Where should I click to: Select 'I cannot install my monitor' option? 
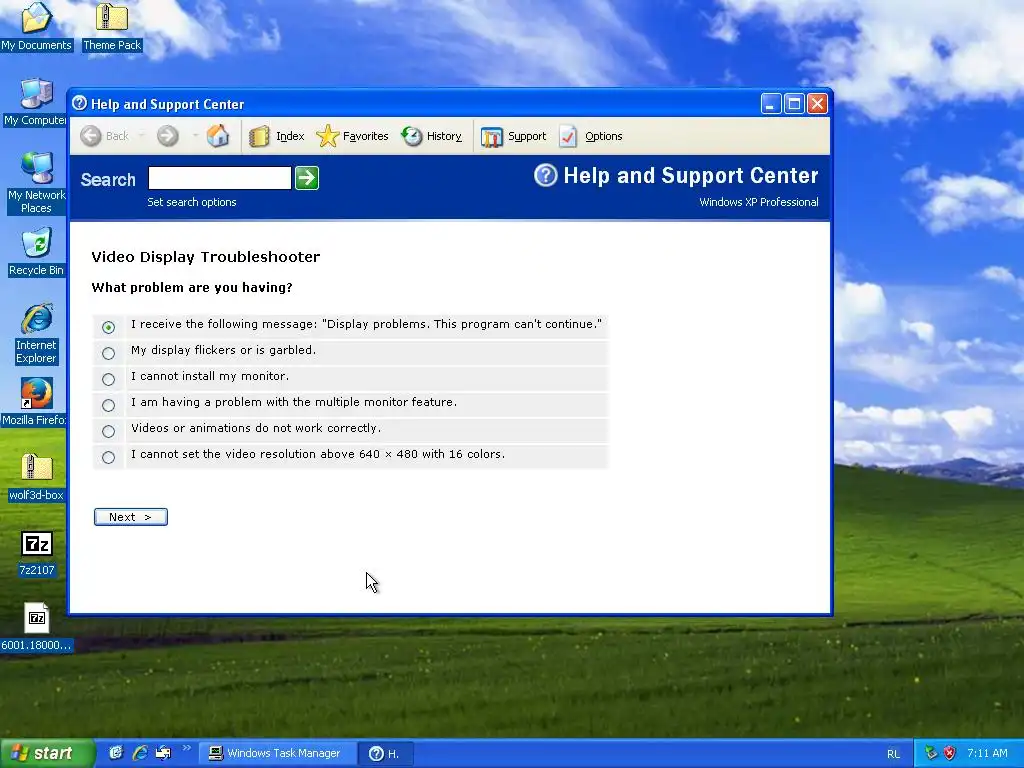coord(108,379)
